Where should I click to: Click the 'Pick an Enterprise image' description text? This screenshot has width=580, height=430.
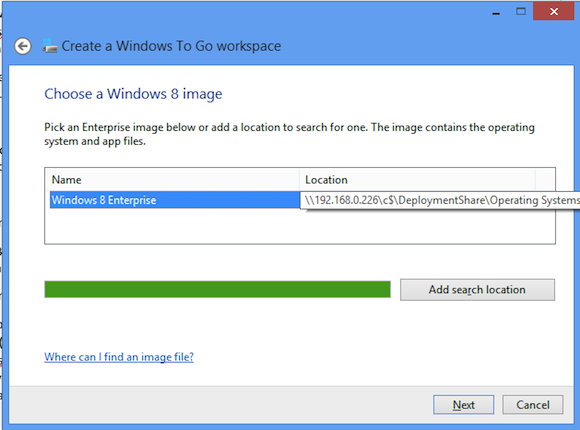289,134
